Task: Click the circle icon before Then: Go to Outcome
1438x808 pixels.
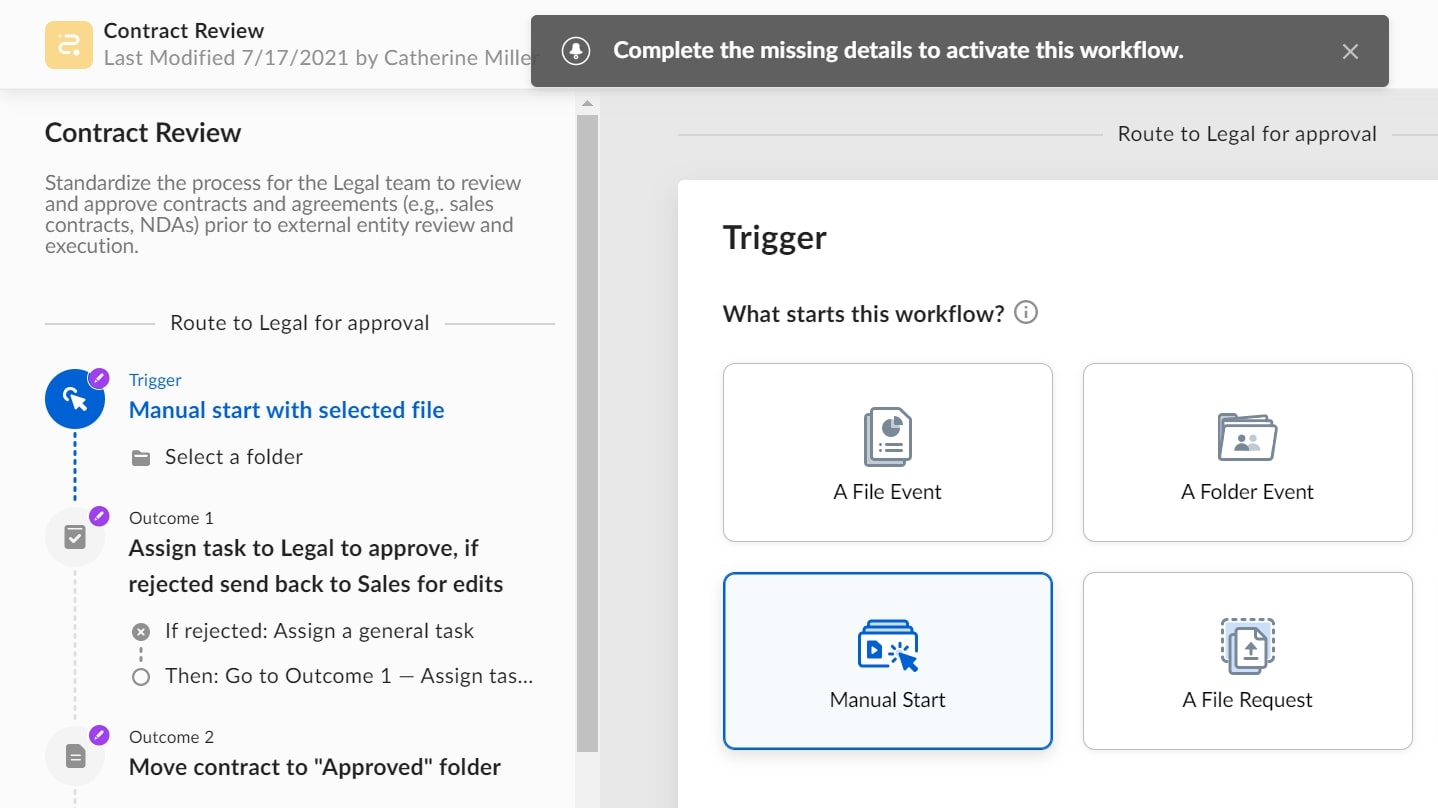Action: coord(141,677)
